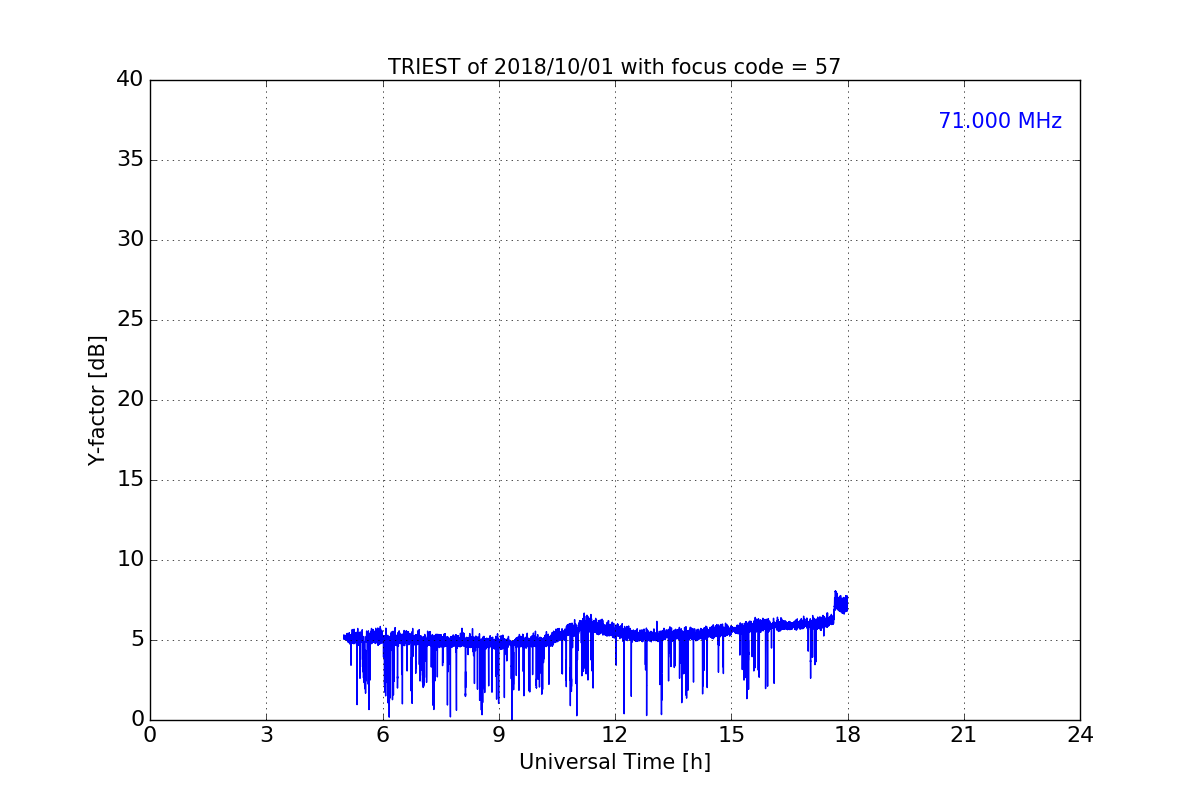Click the y-axis tick label '30'
The height and width of the screenshot is (800, 1200).
pos(130,240)
